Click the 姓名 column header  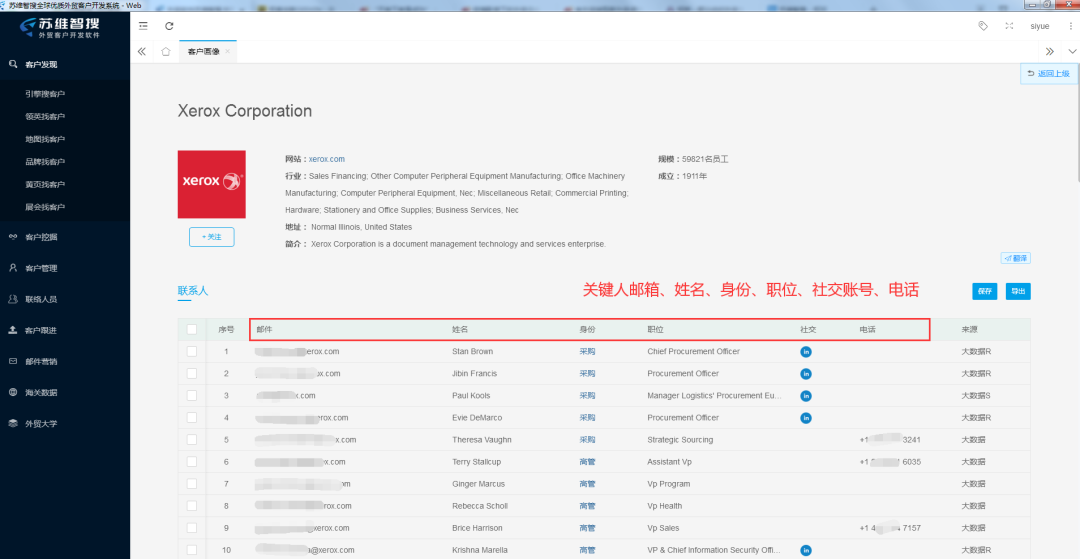point(460,330)
